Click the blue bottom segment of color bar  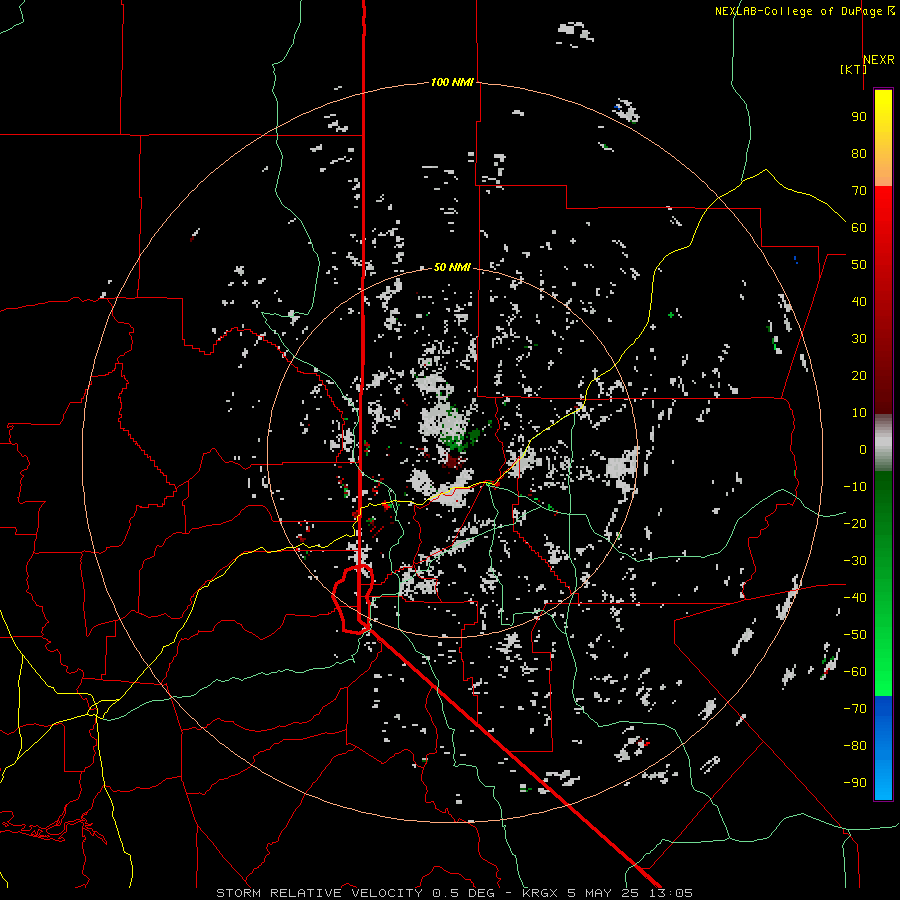click(x=883, y=748)
